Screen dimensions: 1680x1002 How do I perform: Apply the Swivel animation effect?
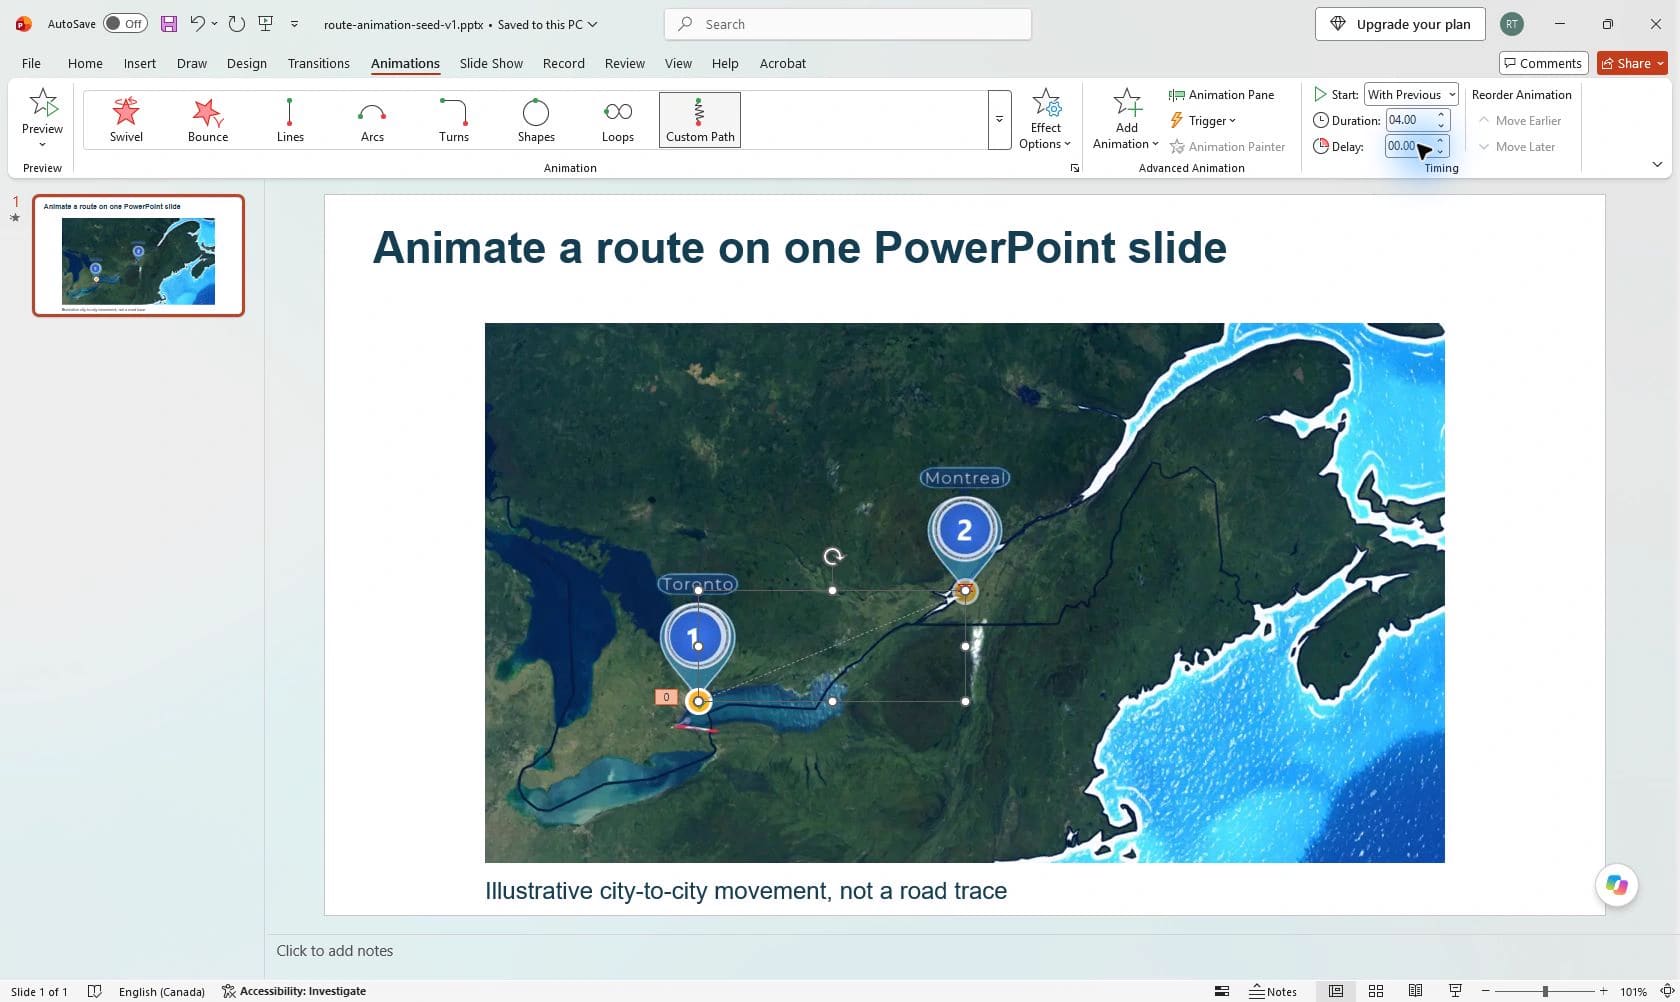[x=126, y=120]
